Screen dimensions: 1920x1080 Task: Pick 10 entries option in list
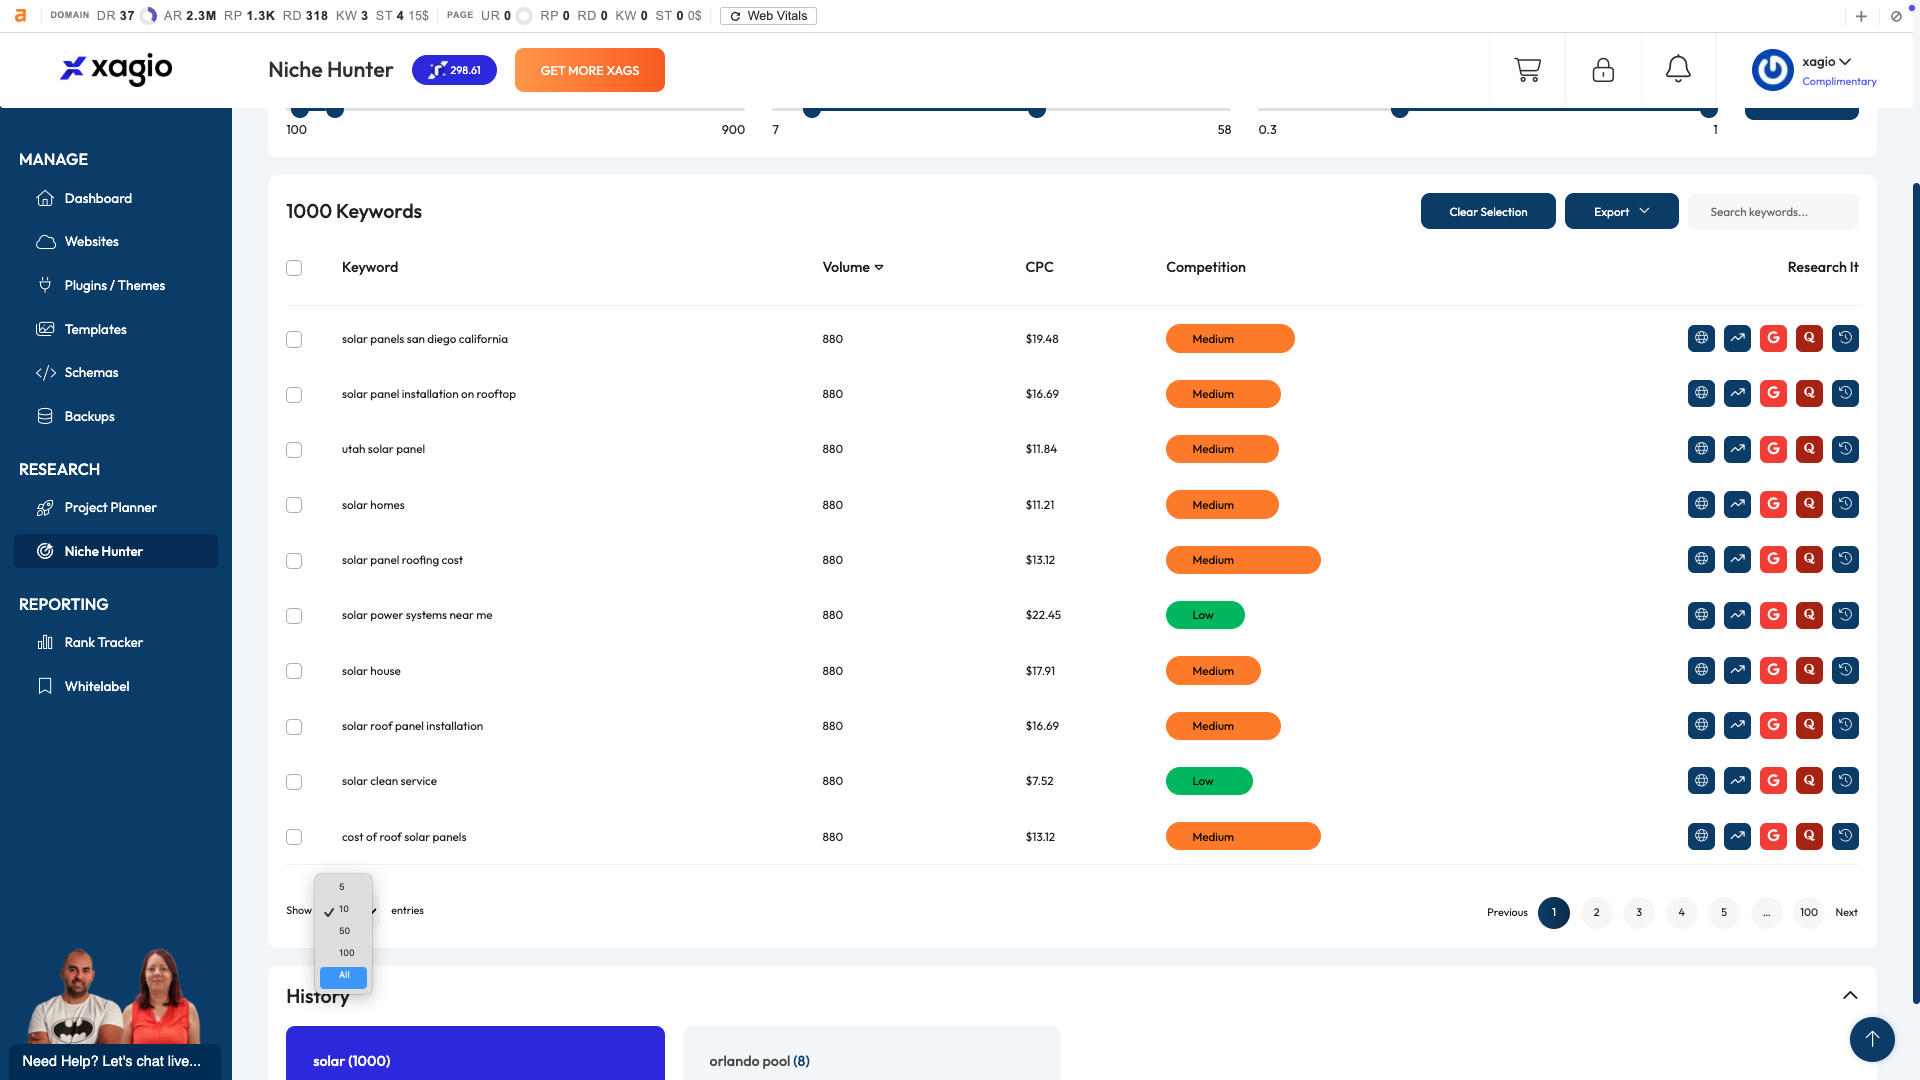tap(343, 909)
